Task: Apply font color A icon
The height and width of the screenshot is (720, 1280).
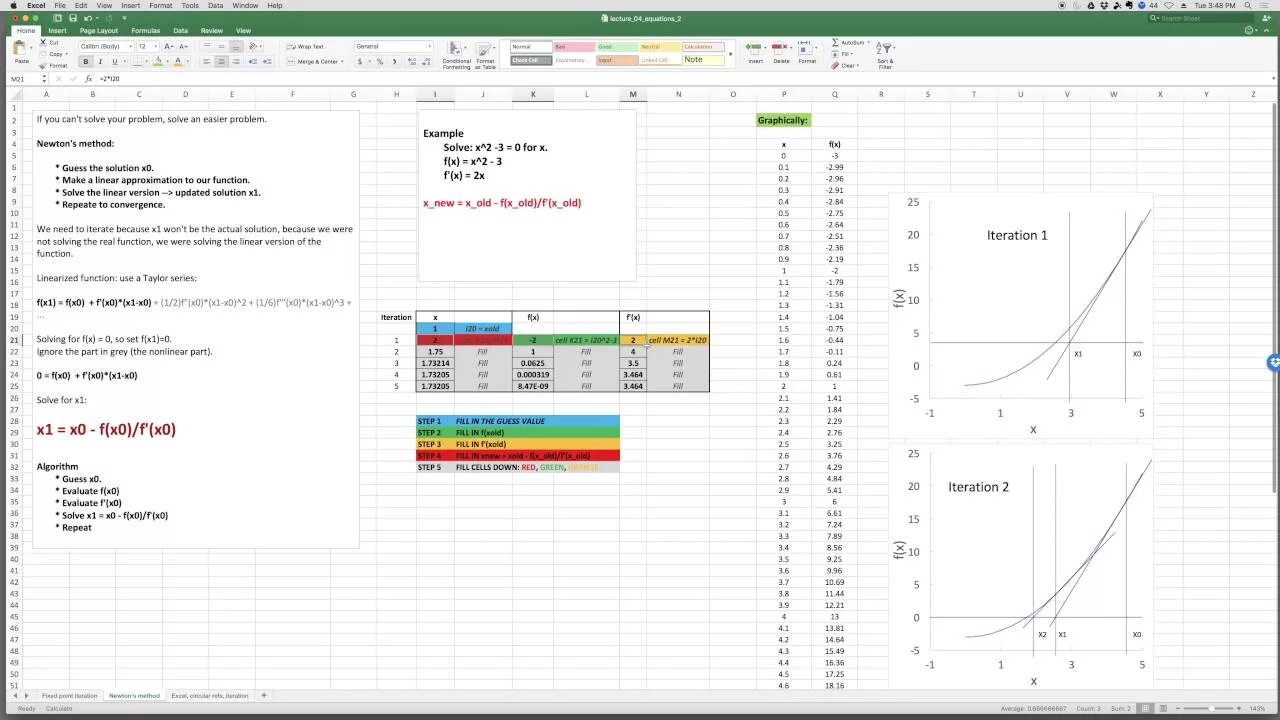Action: pos(178,62)
